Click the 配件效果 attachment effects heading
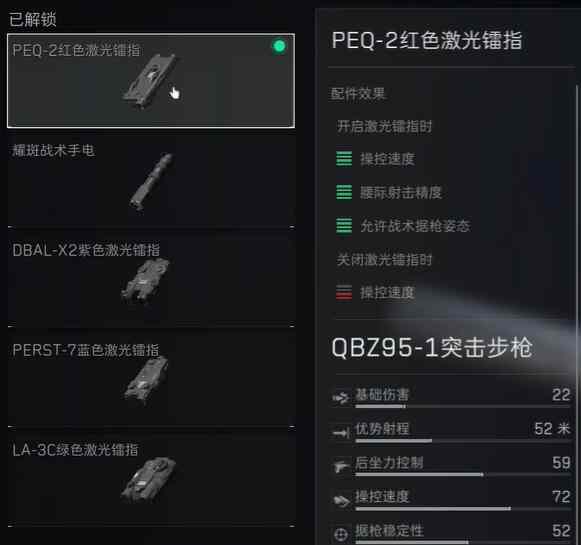Viewport: 581px width, 545px height. click(x=357, y=94)
